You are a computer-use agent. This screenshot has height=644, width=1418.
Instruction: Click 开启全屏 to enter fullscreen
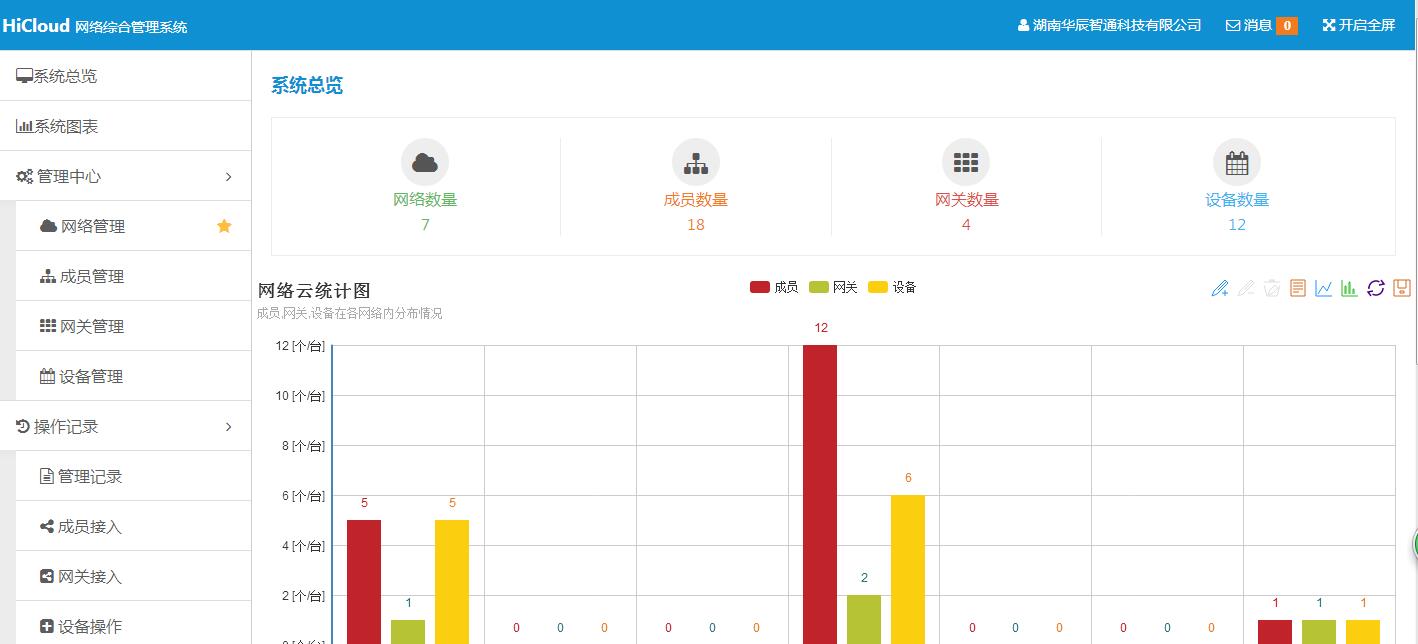tap(1358, 25)
